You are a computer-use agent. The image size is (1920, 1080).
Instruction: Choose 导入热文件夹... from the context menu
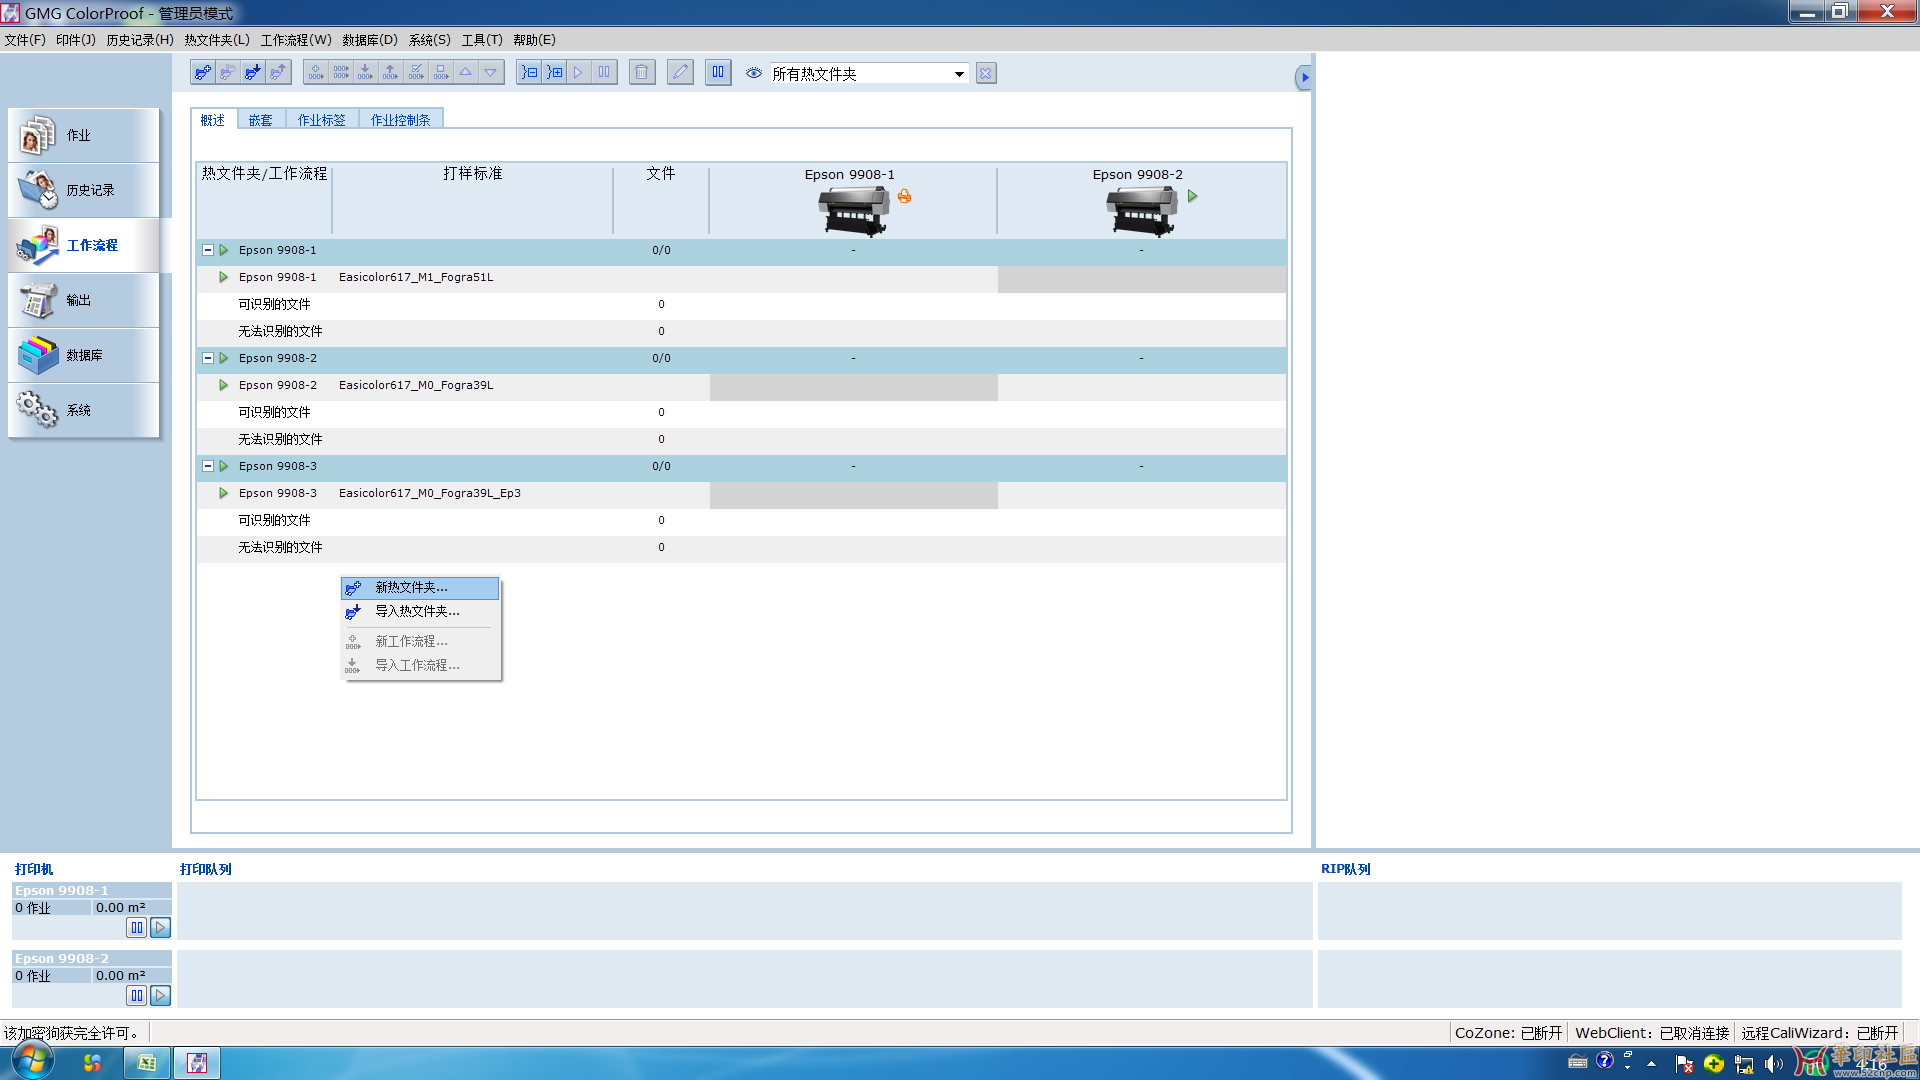coord(420,612)
